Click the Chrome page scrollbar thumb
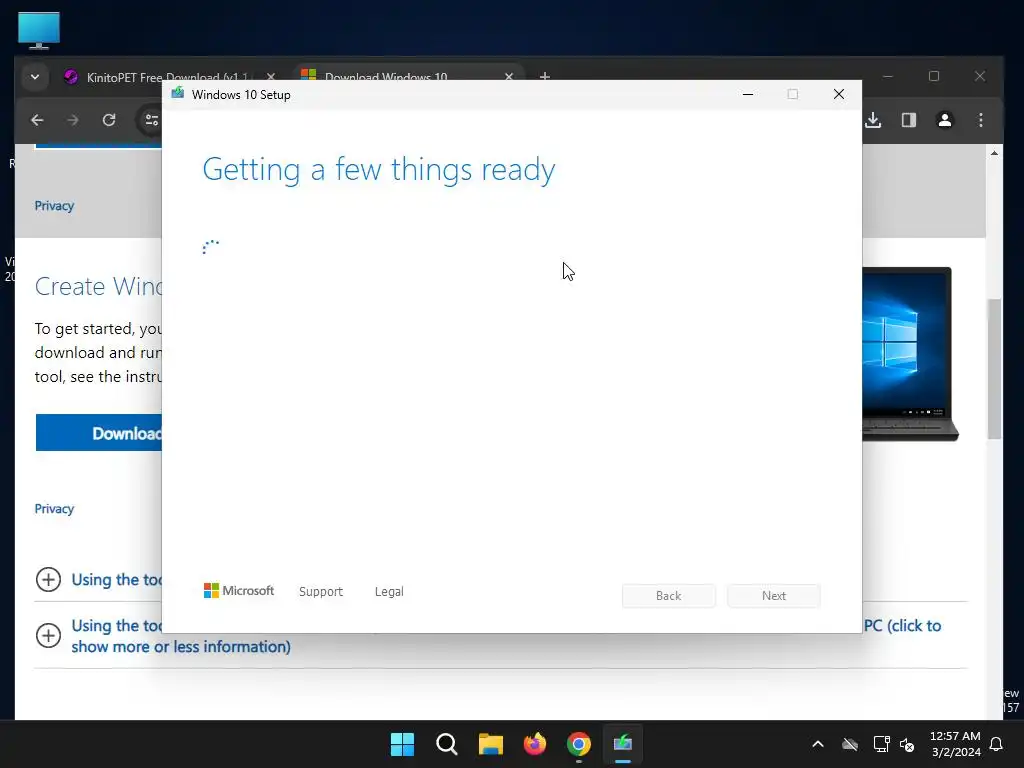 994,369
